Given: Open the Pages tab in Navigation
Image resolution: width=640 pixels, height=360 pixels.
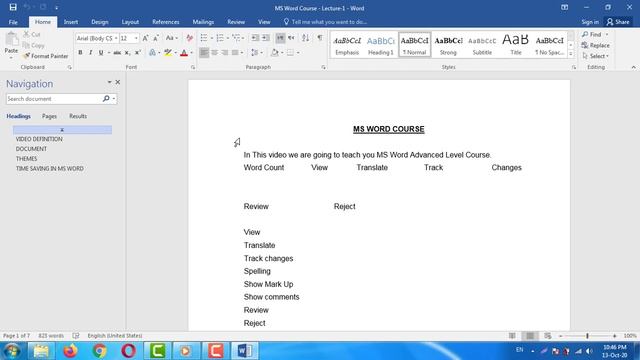Looking at the screenshot, I should click(x=49, y=116).
